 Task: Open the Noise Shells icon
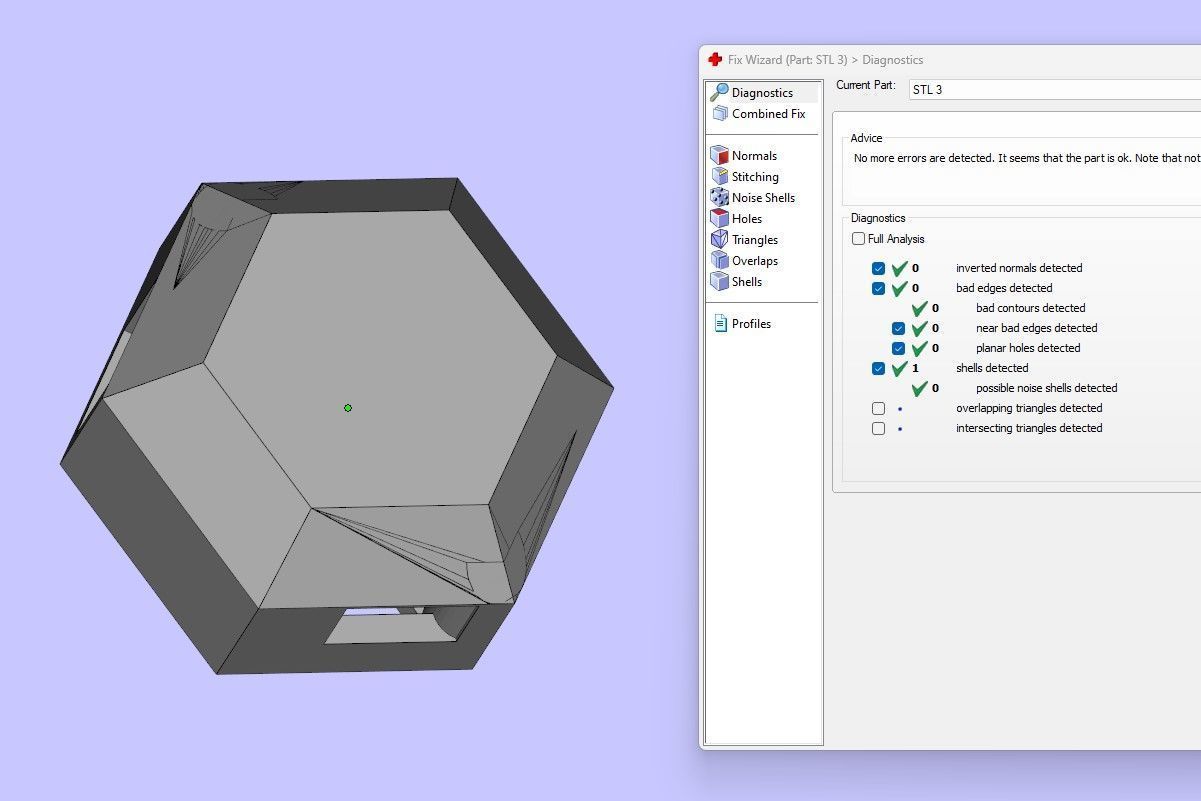tap(719, 197)
